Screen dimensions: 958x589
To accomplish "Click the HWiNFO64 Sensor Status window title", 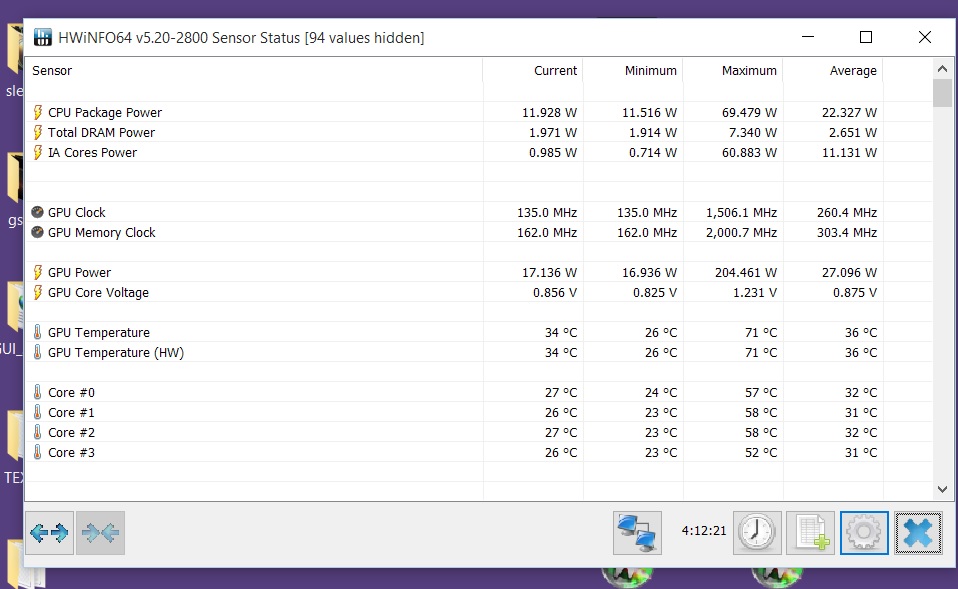I will (x=241, y=38).
